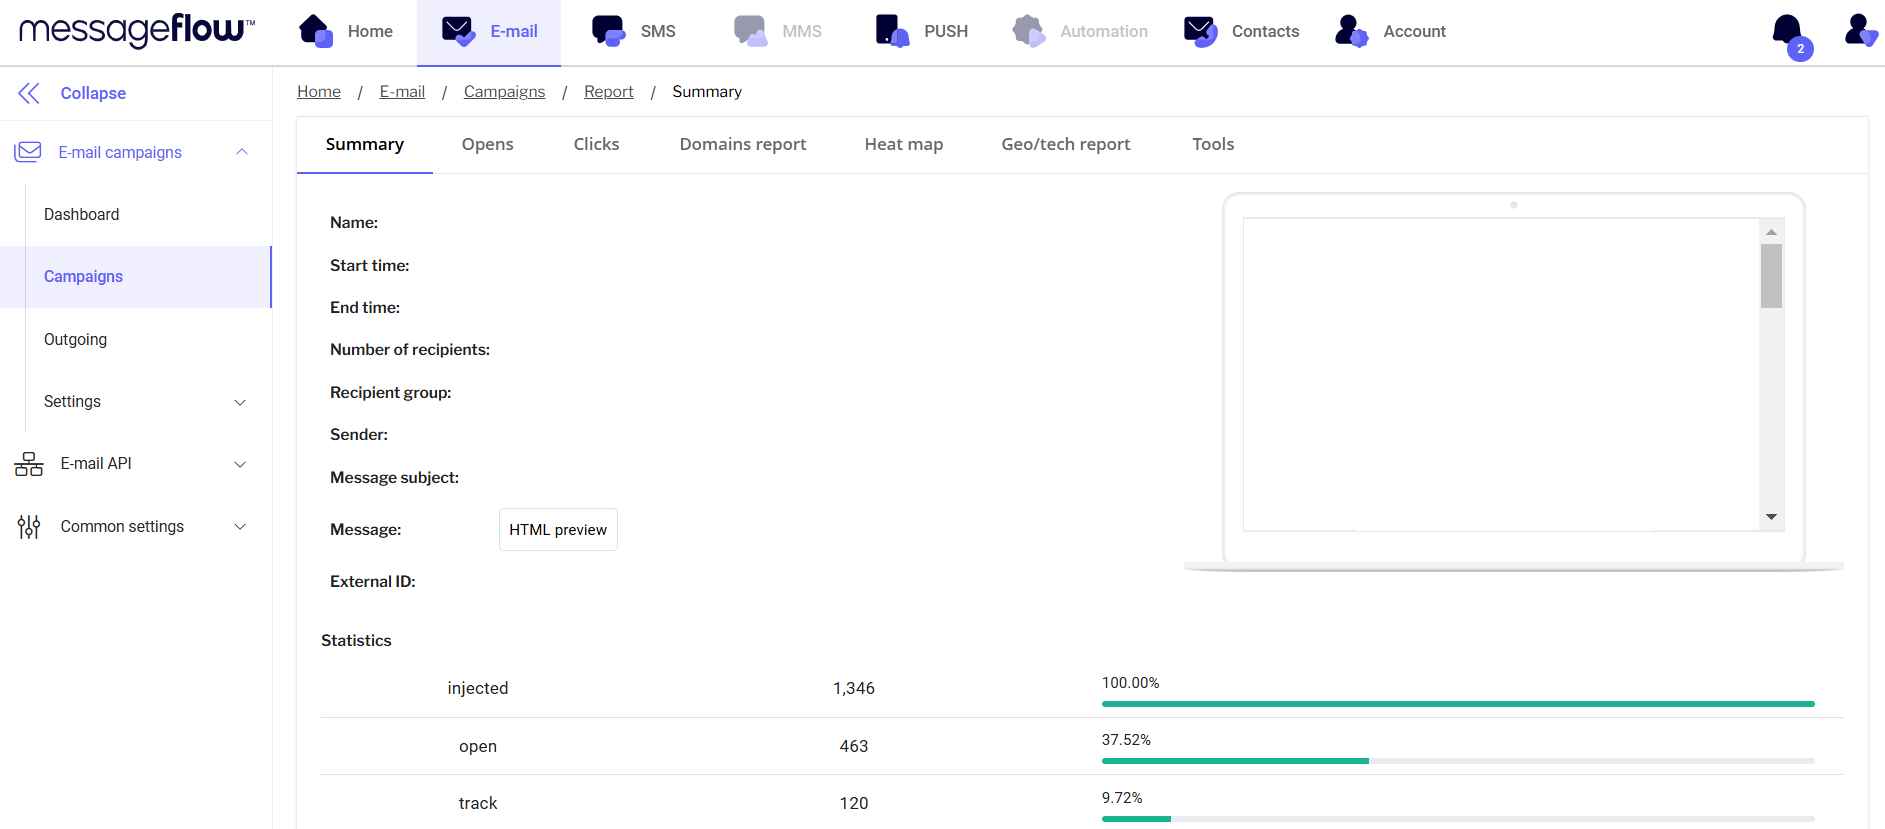Expand the E-mail API section
This screenshot has width=1885, height=829.
pyautogui.click(x=240, y=464)
